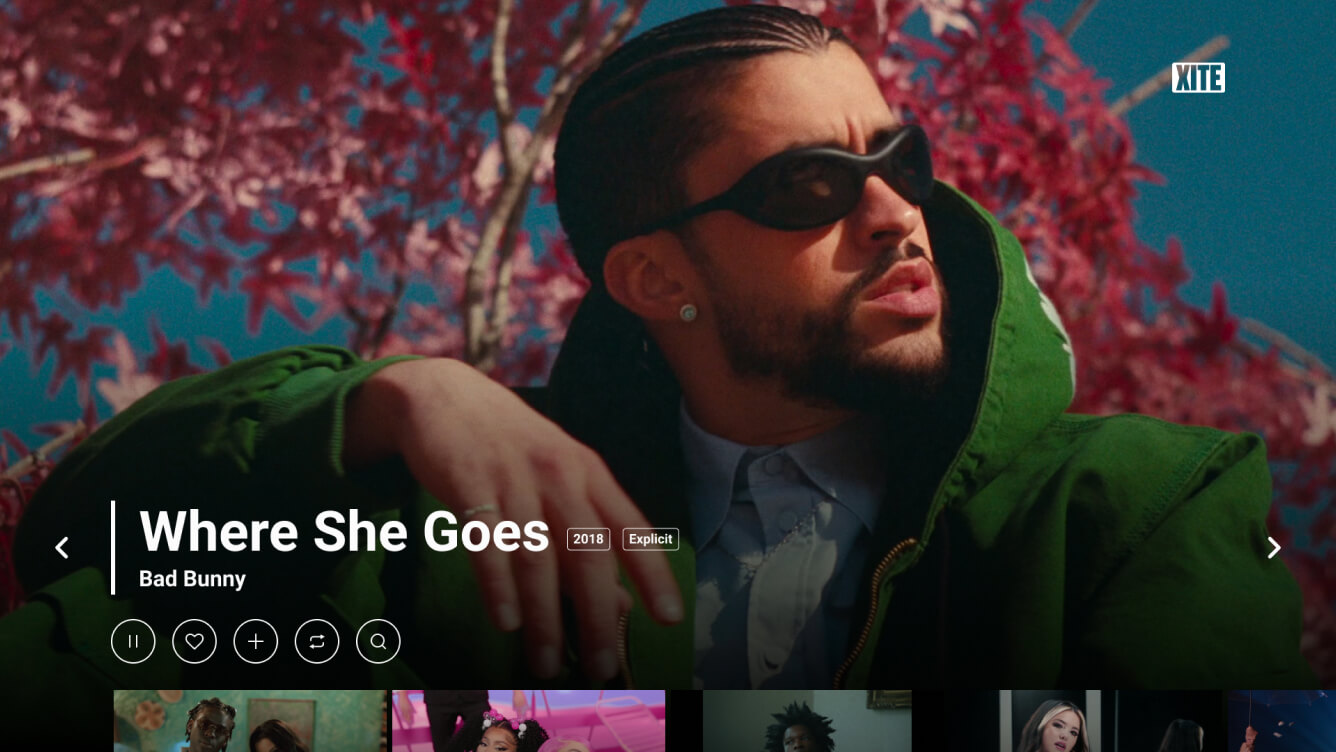
Task: Click the Explicit content badge
Action: coord(650,539)
